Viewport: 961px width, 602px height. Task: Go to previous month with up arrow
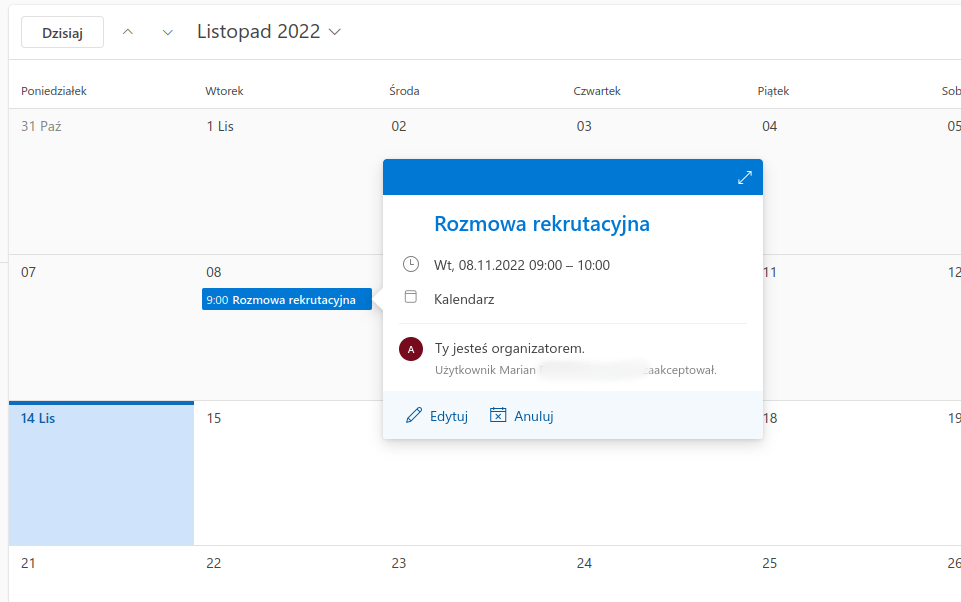pyautogui.click(x=127, y=32)
